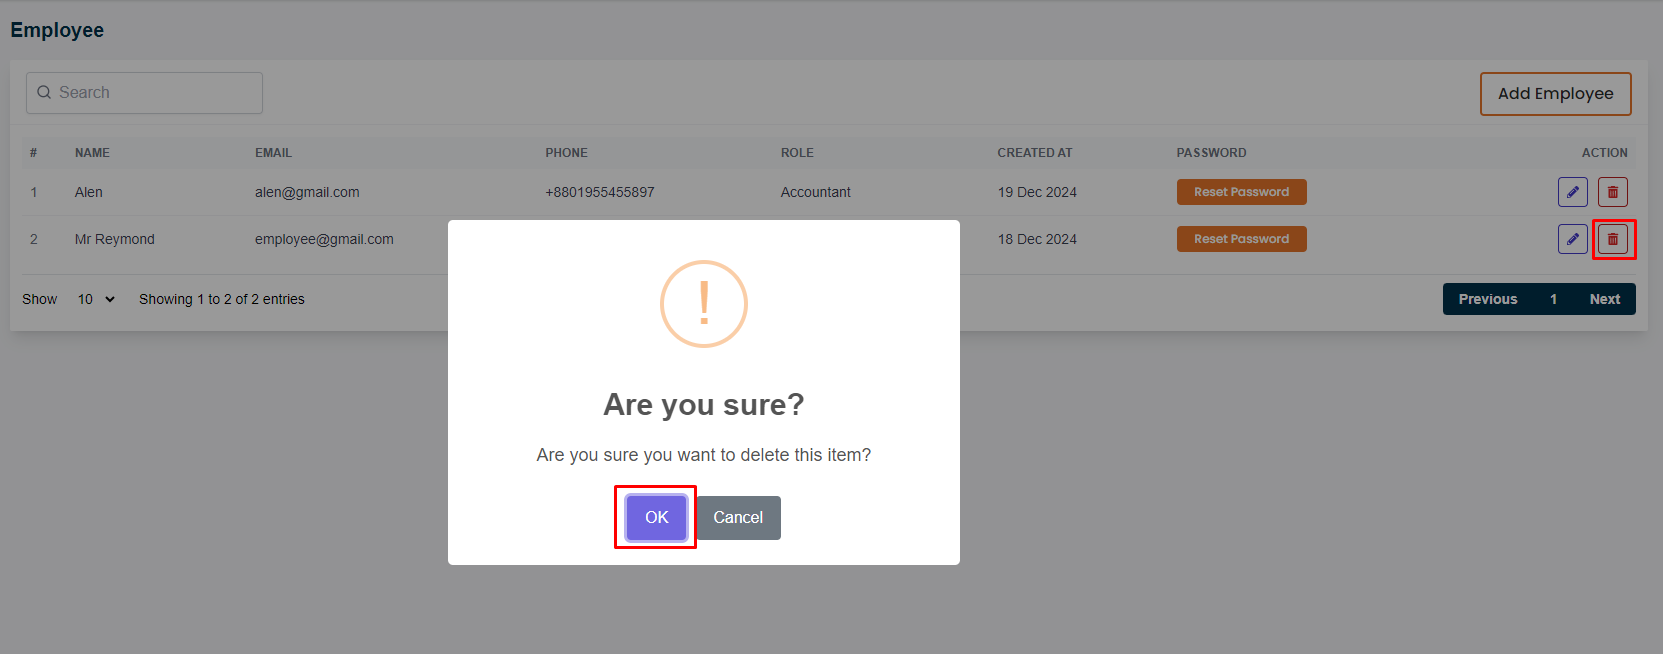Click the edit pencil icon for Alen
The image size is (1663, 654).
(1572, 192)
